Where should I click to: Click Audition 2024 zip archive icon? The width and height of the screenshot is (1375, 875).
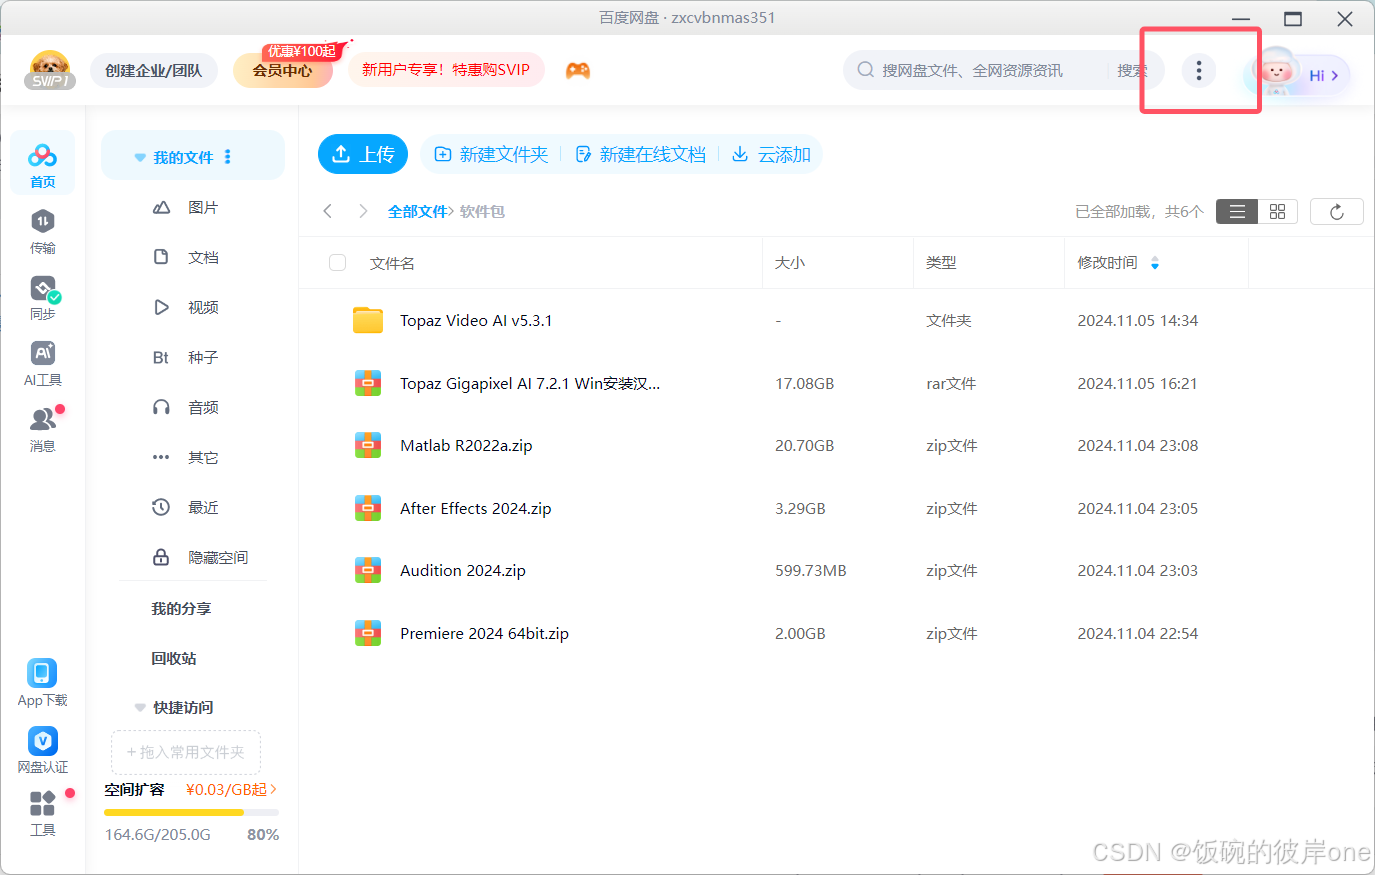point(368,570)
